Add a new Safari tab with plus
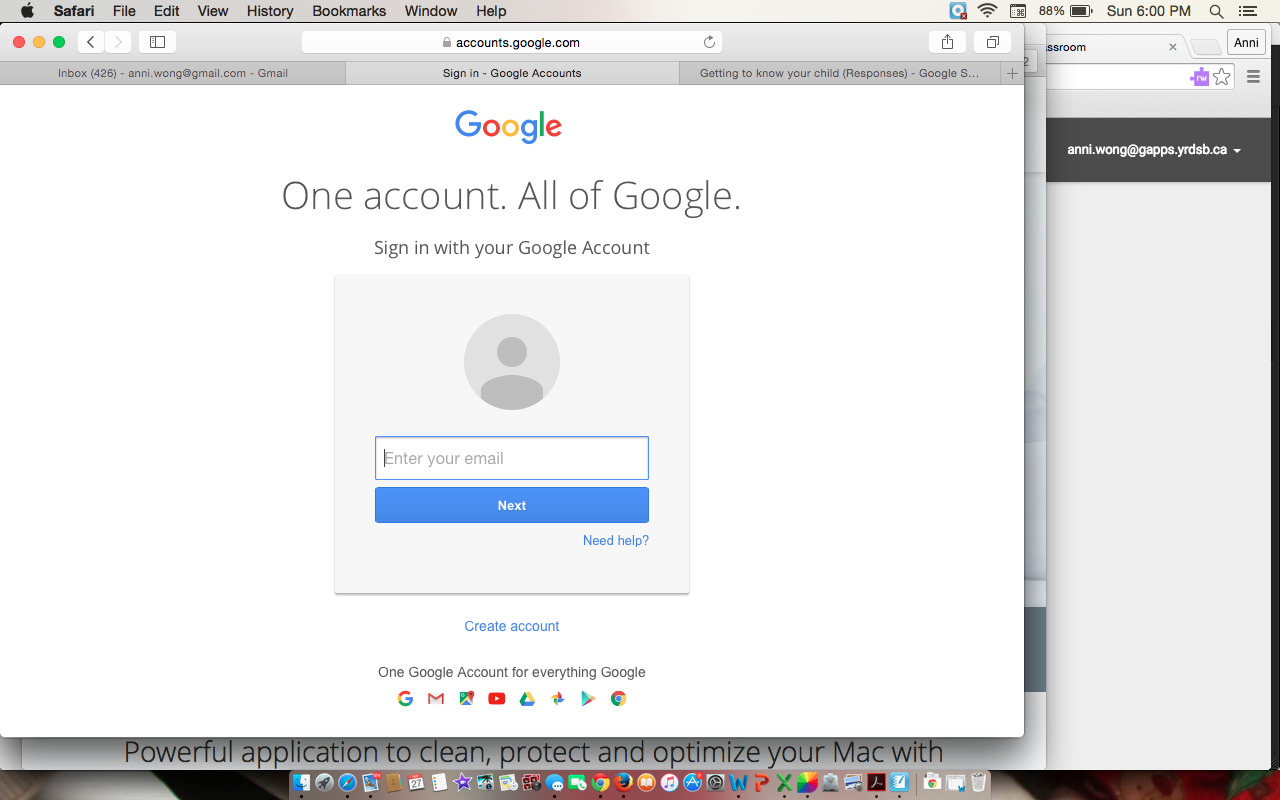The image size is (1280, 800). click(1012, 73)
